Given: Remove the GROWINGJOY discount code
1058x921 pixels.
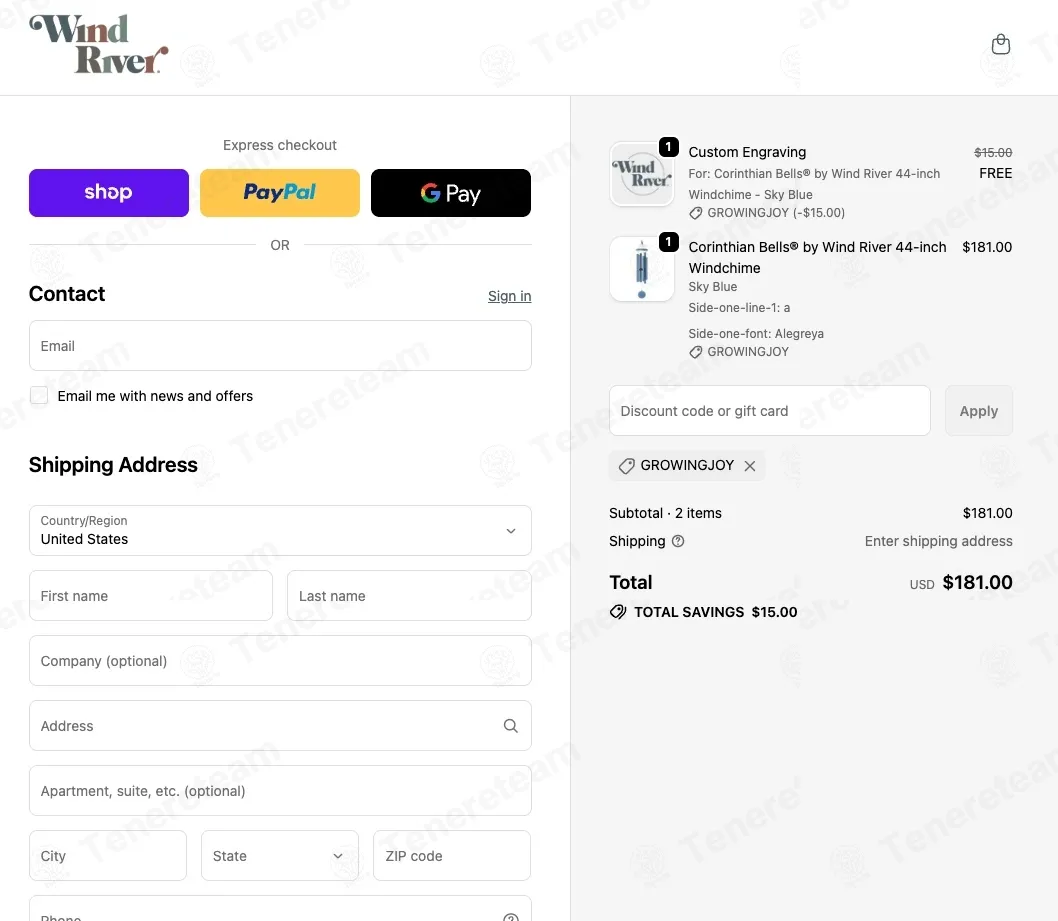Looking at the screenshot, I should (x=750, y=466).
